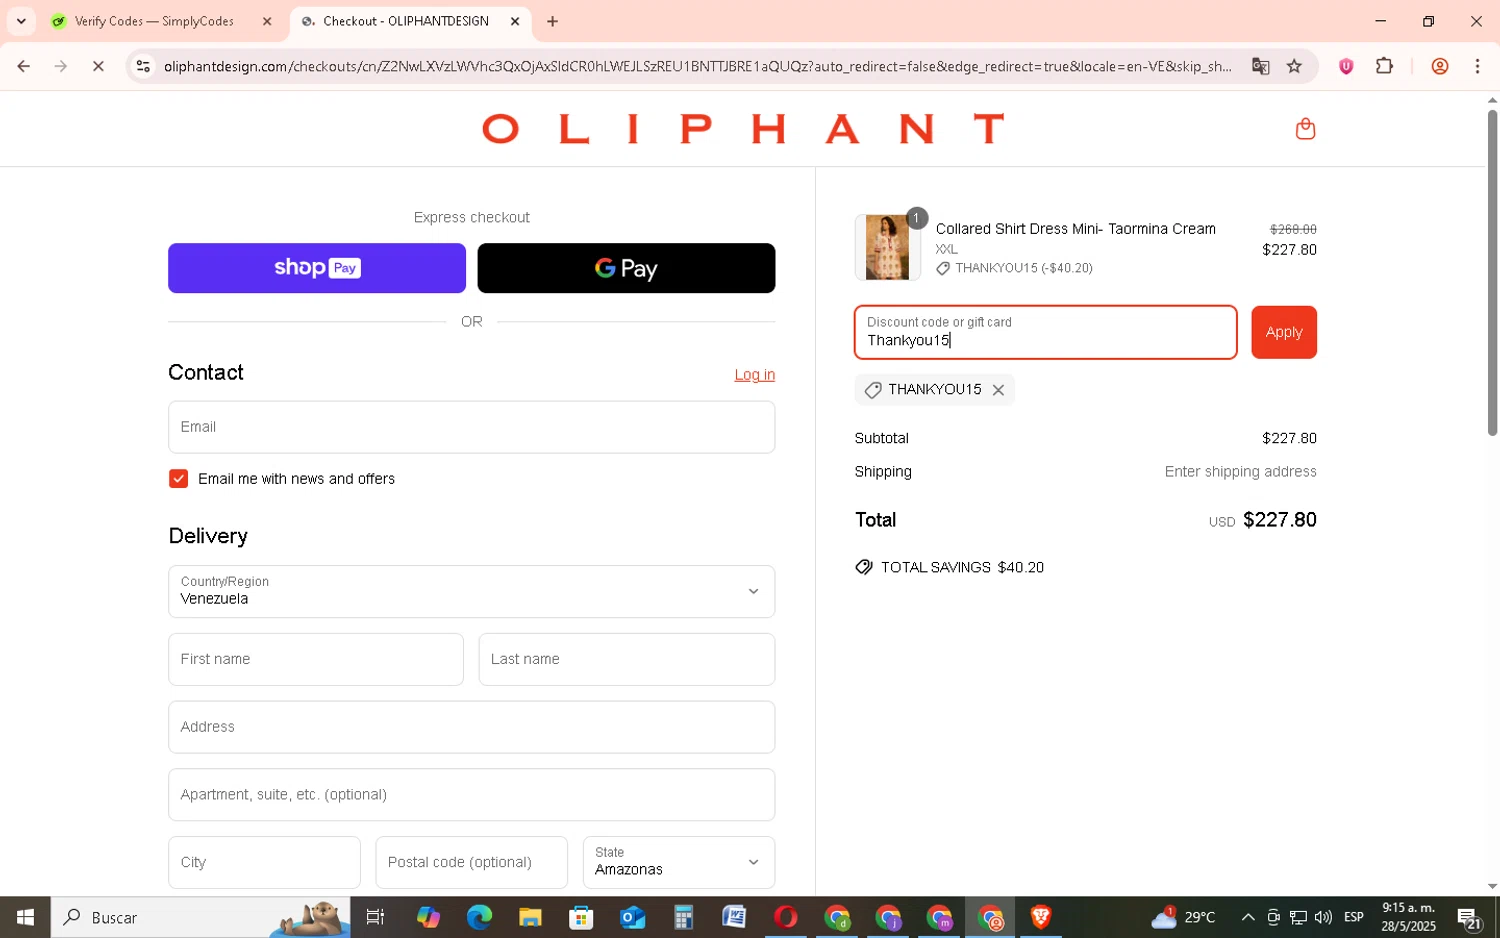Click the Apartment, suite field

(471, 795)
